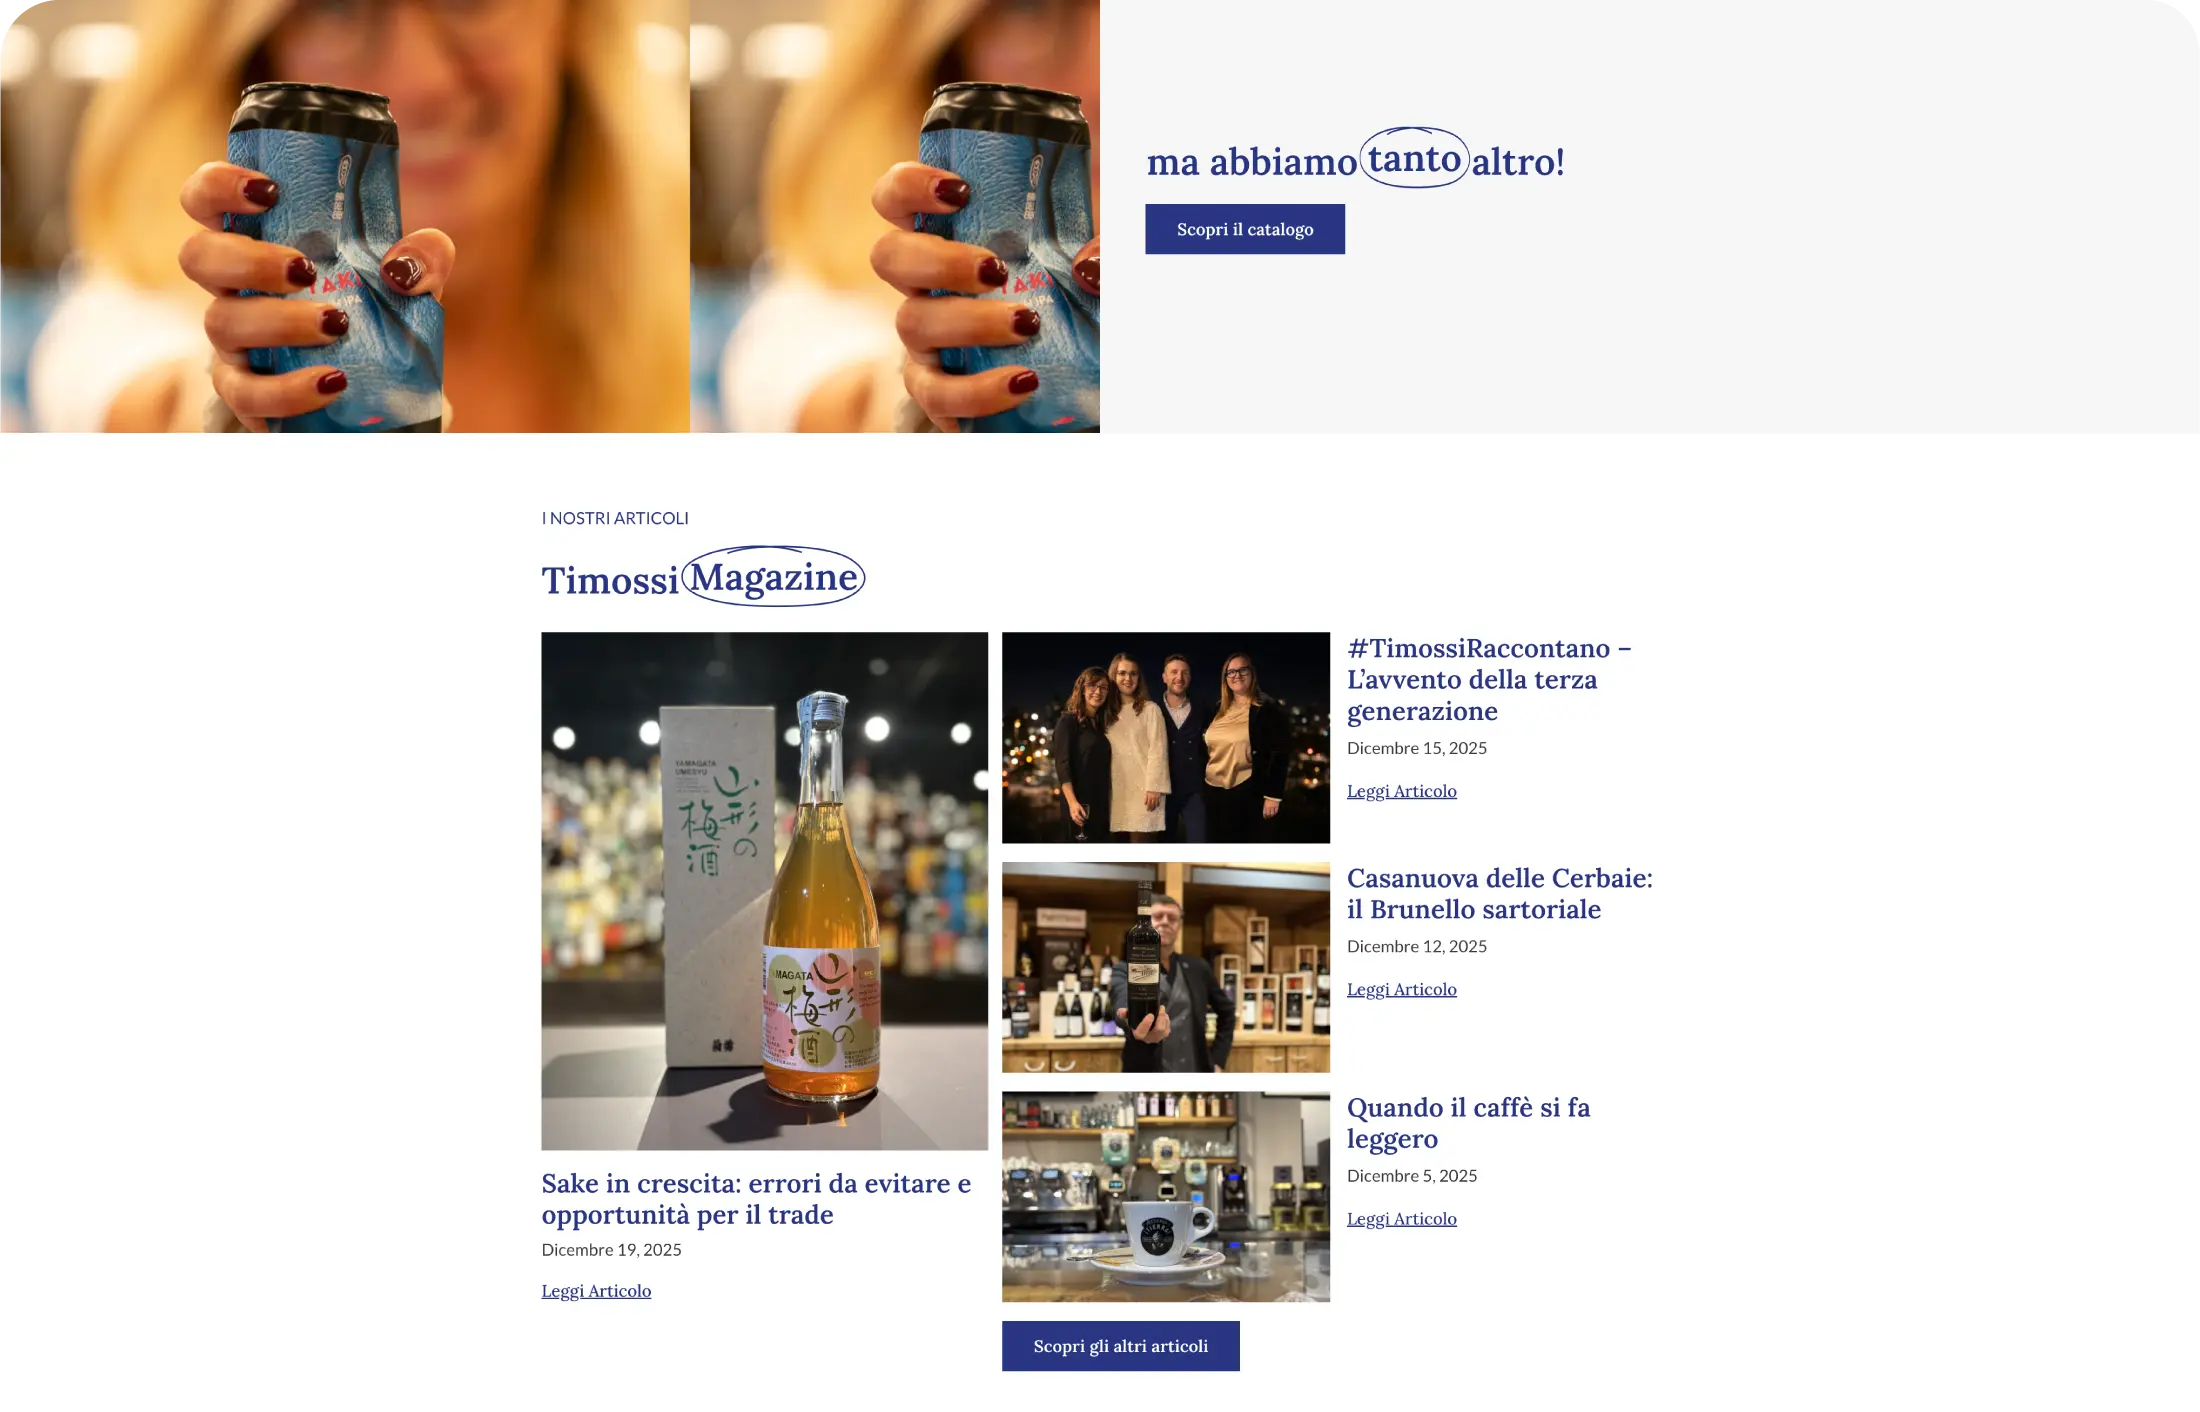The image size is (2200, 1412).
Task: Click the Quando il caffè si fa leggero title
Action: point(1468,1123)
